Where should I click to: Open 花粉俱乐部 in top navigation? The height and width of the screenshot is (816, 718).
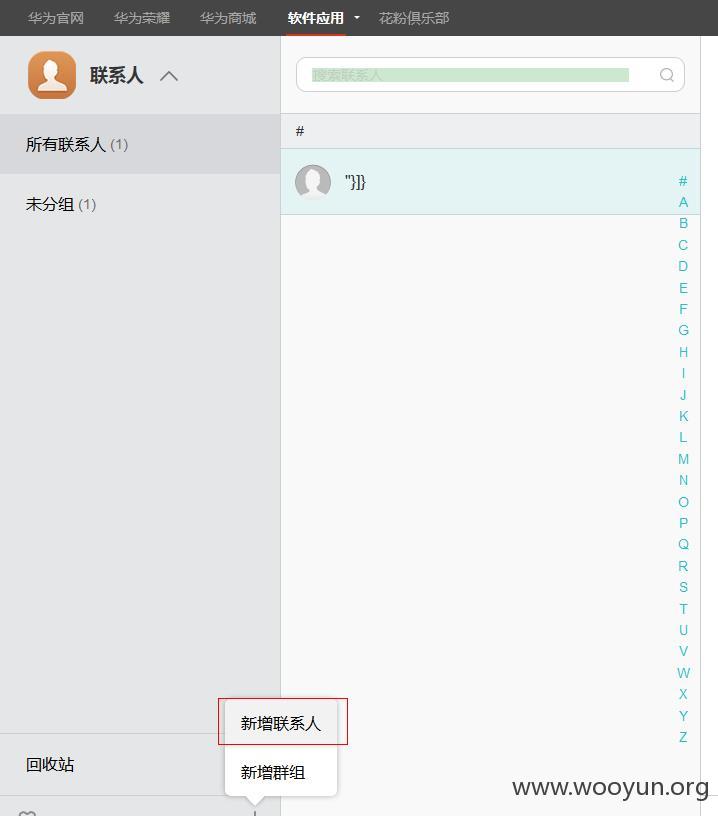click(414, 18)
